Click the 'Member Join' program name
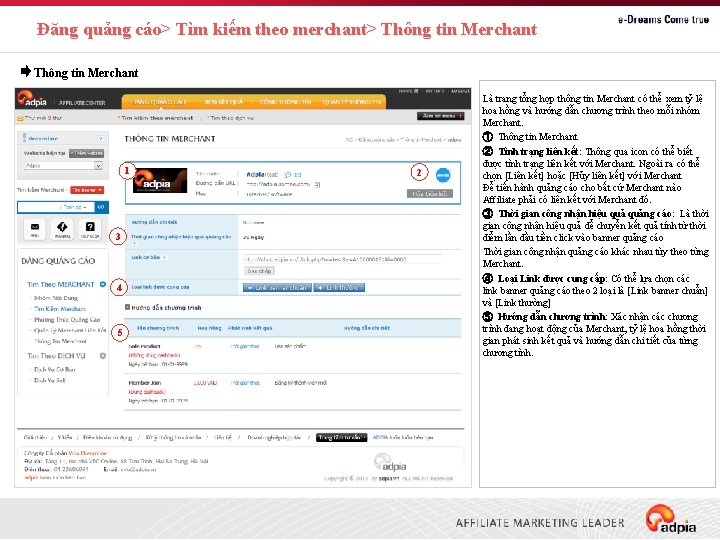This screenshot has width=720, height=540. (x=145, y=382)
